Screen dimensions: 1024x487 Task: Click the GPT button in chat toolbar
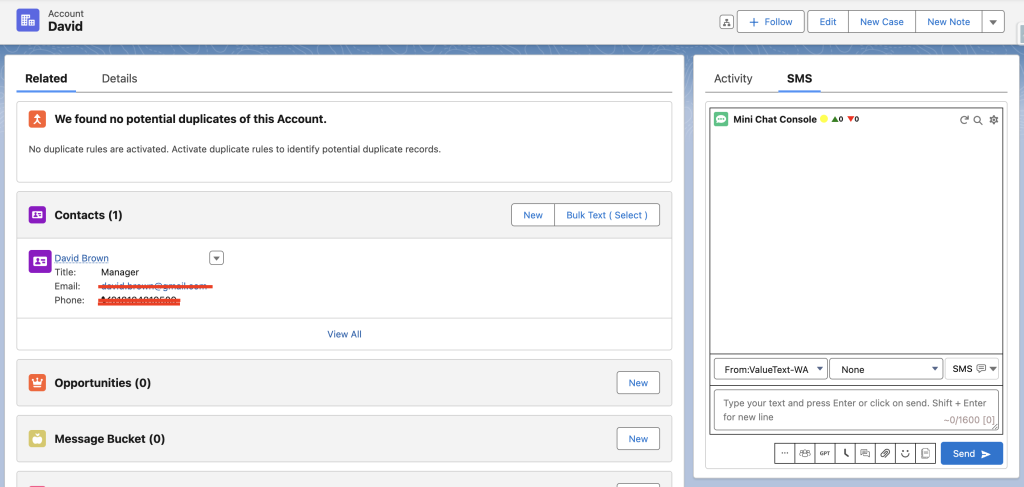(x=825, y=454)
